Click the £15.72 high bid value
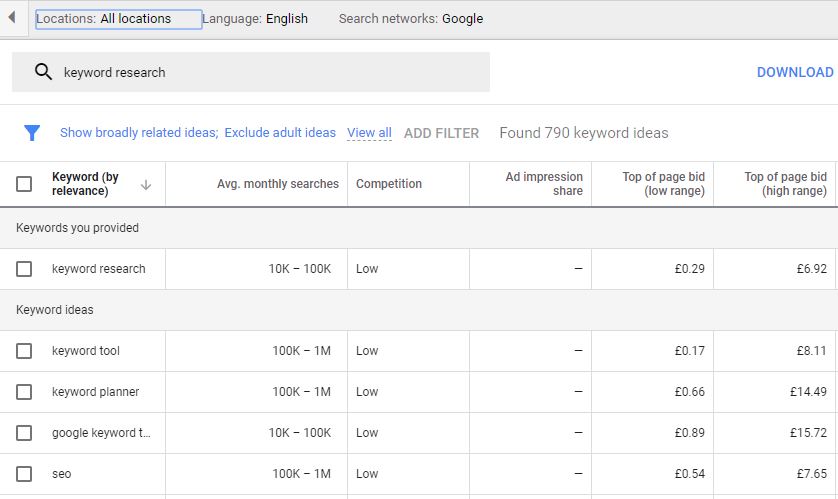 808,433
